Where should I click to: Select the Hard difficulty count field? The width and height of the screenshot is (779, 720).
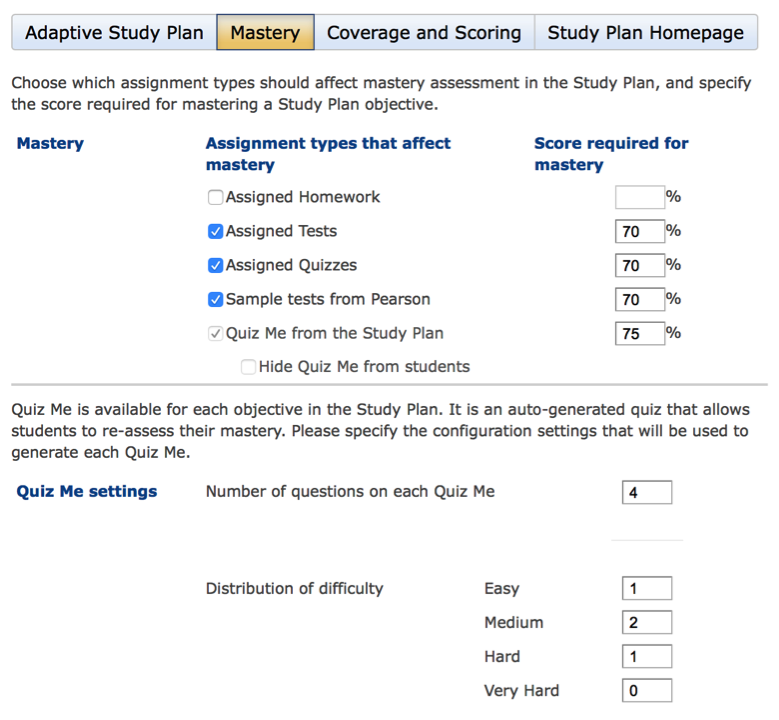pos(646,657)
